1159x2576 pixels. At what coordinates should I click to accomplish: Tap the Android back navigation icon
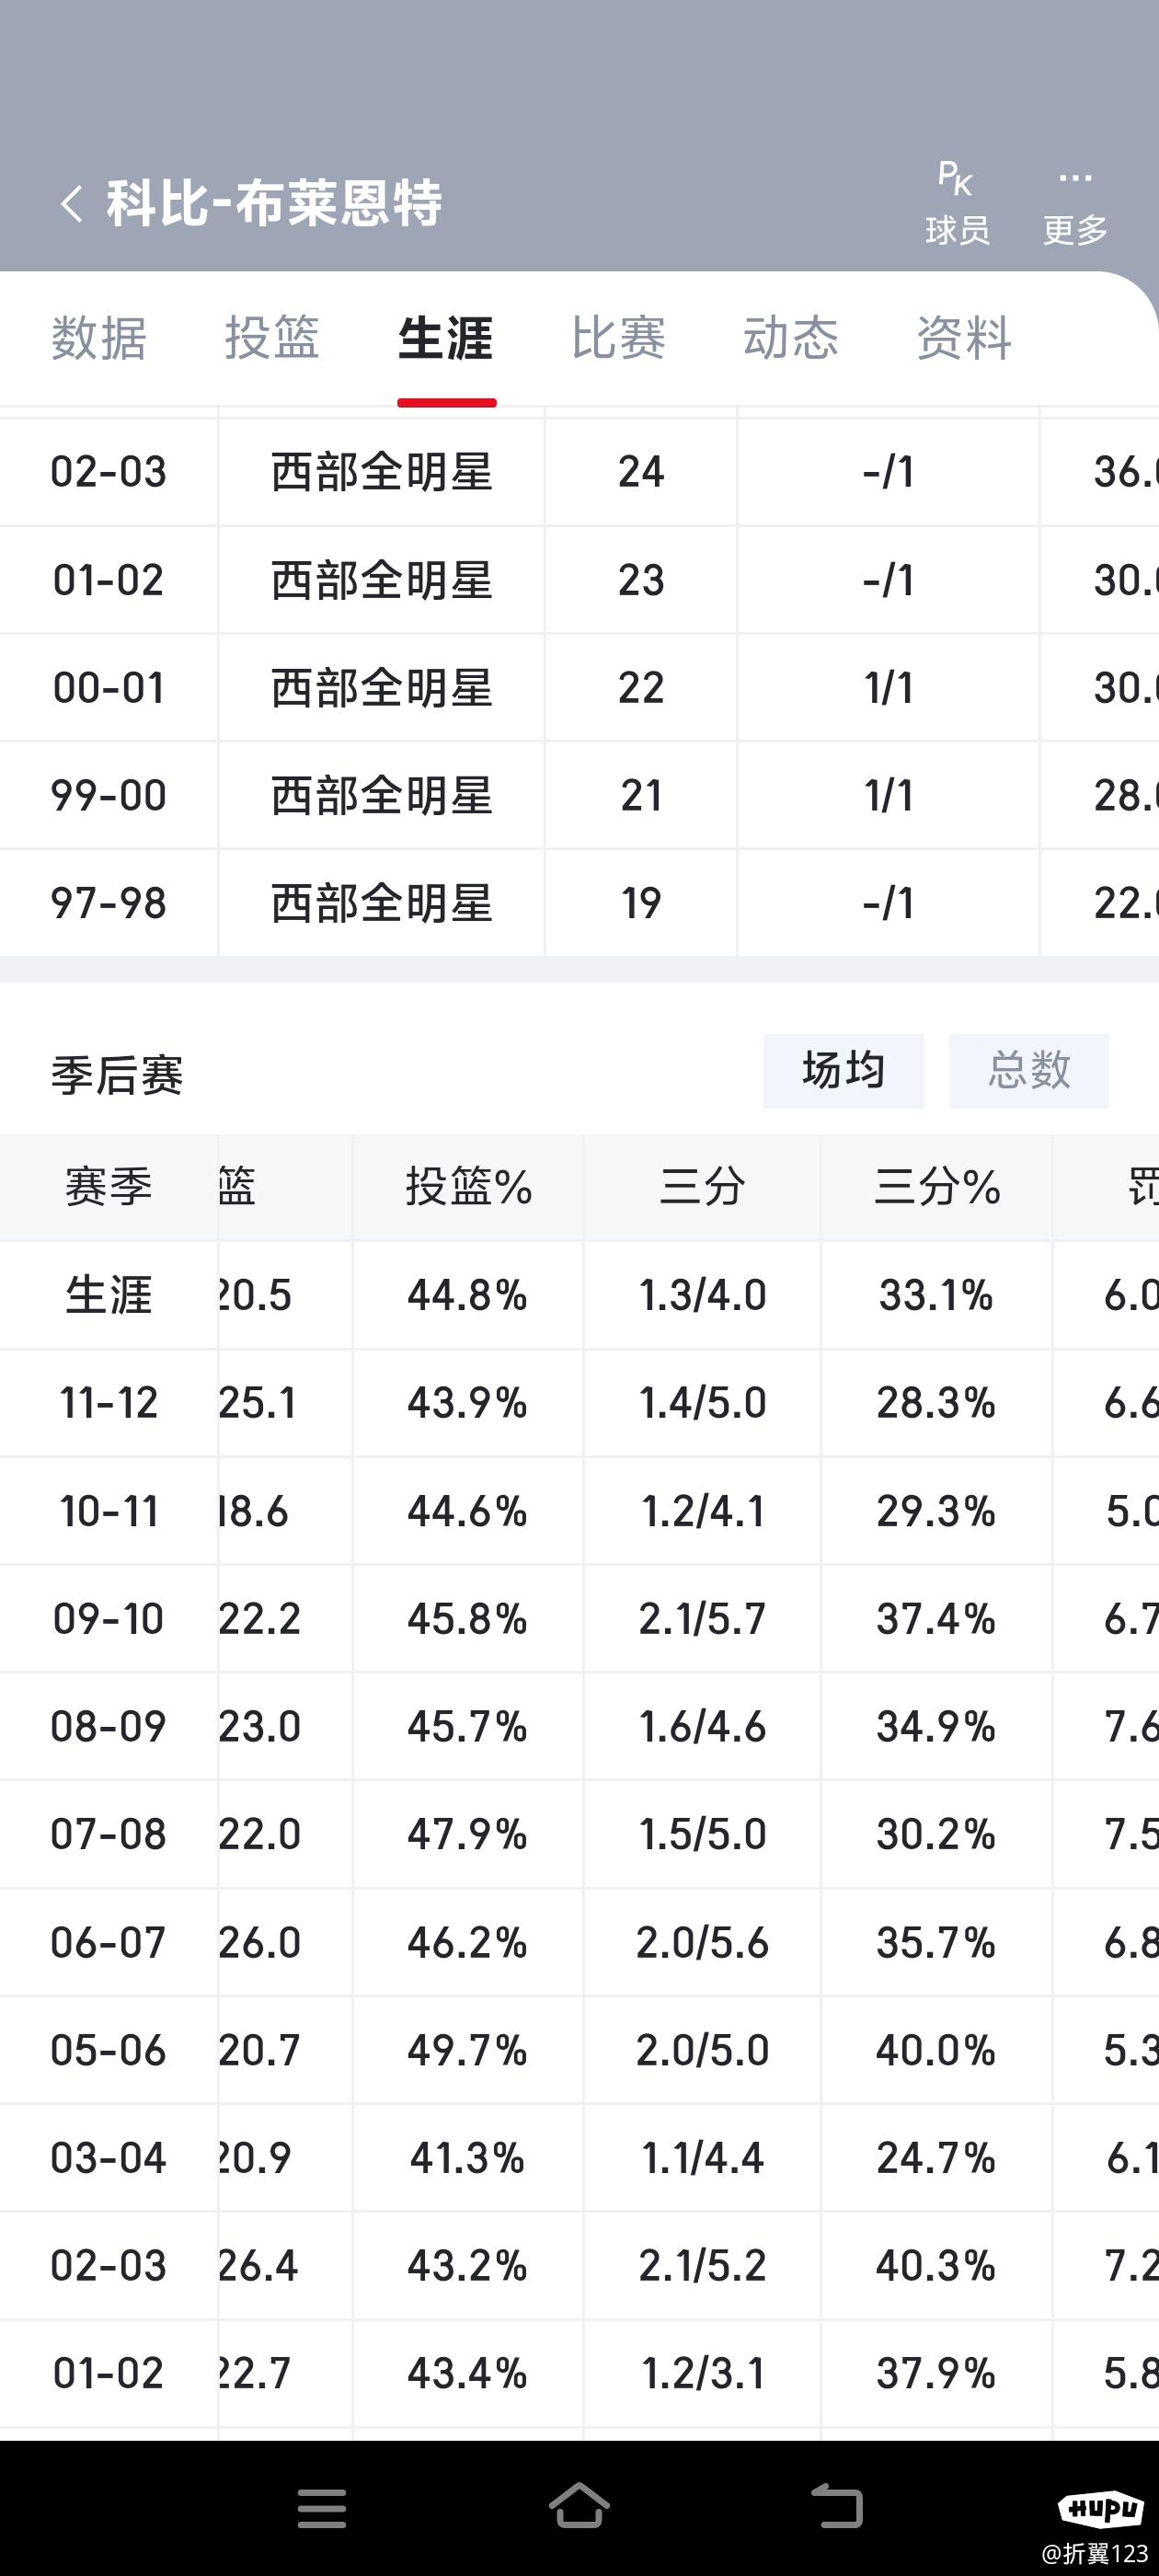836,2506
